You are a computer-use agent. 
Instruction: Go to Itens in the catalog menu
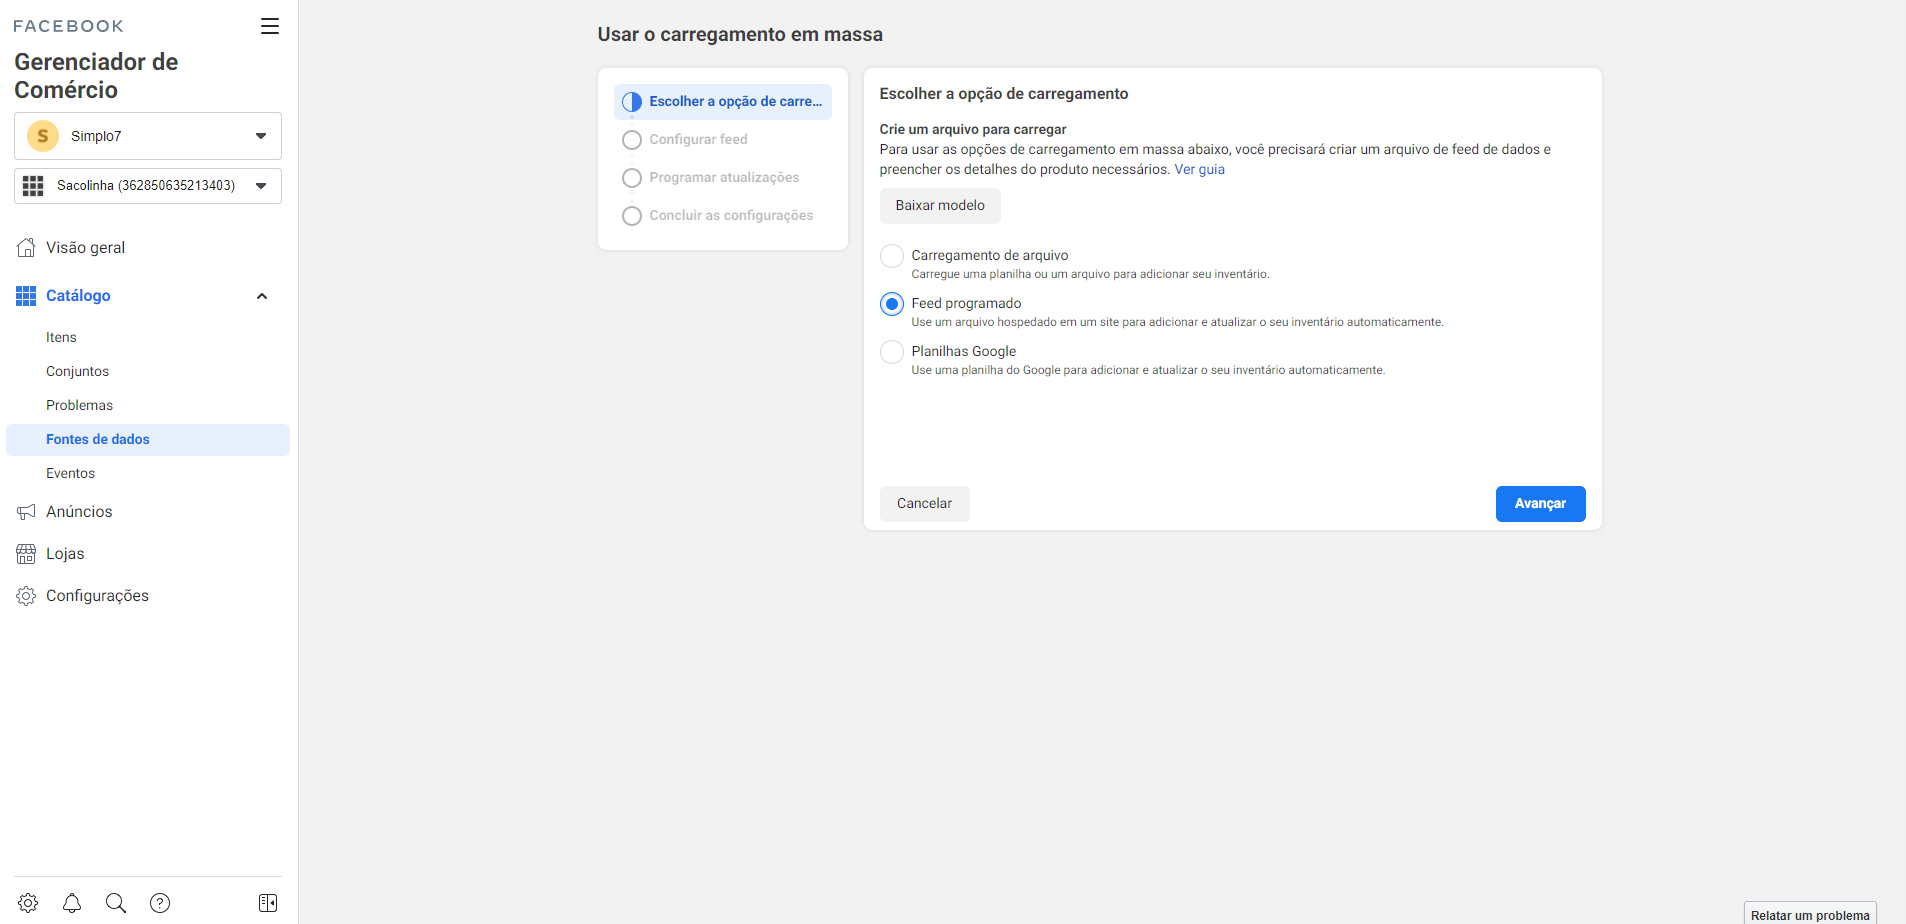point(61,338)
